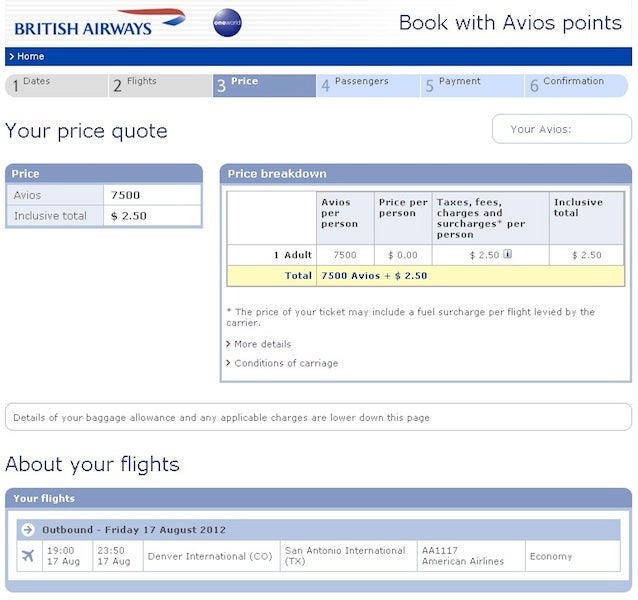Screen dimensions: 638x600
Task: Click the taxes info icon beside $ 2.50
Action: click(x=508, y=254)
